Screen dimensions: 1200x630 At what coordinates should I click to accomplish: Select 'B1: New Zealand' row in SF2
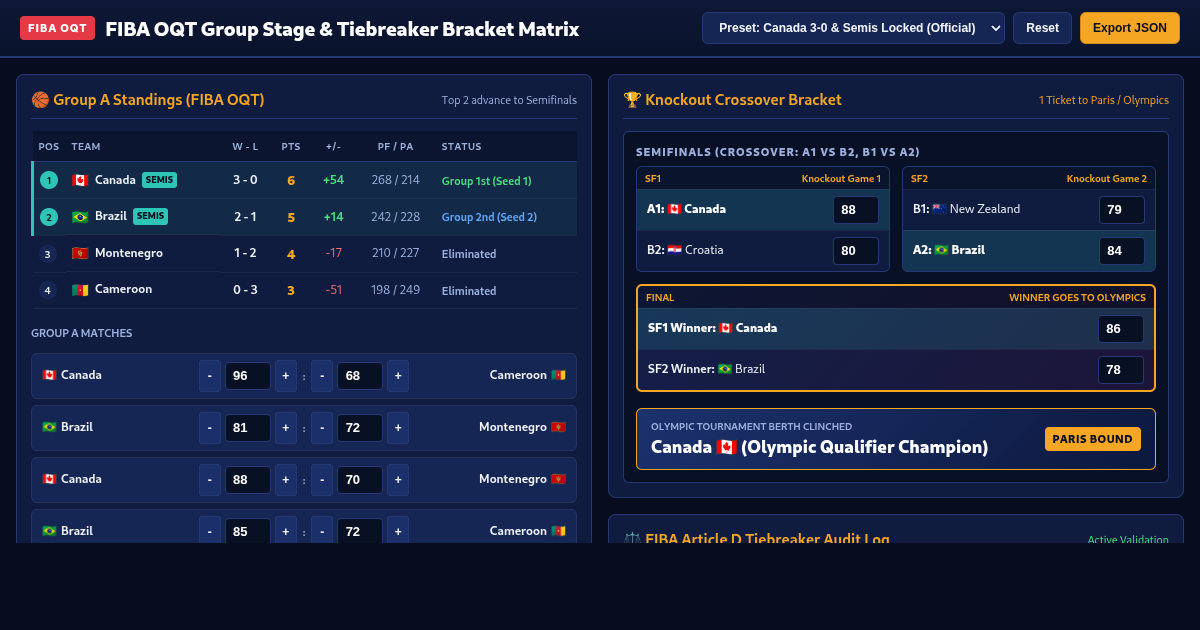click(1029, 210)
